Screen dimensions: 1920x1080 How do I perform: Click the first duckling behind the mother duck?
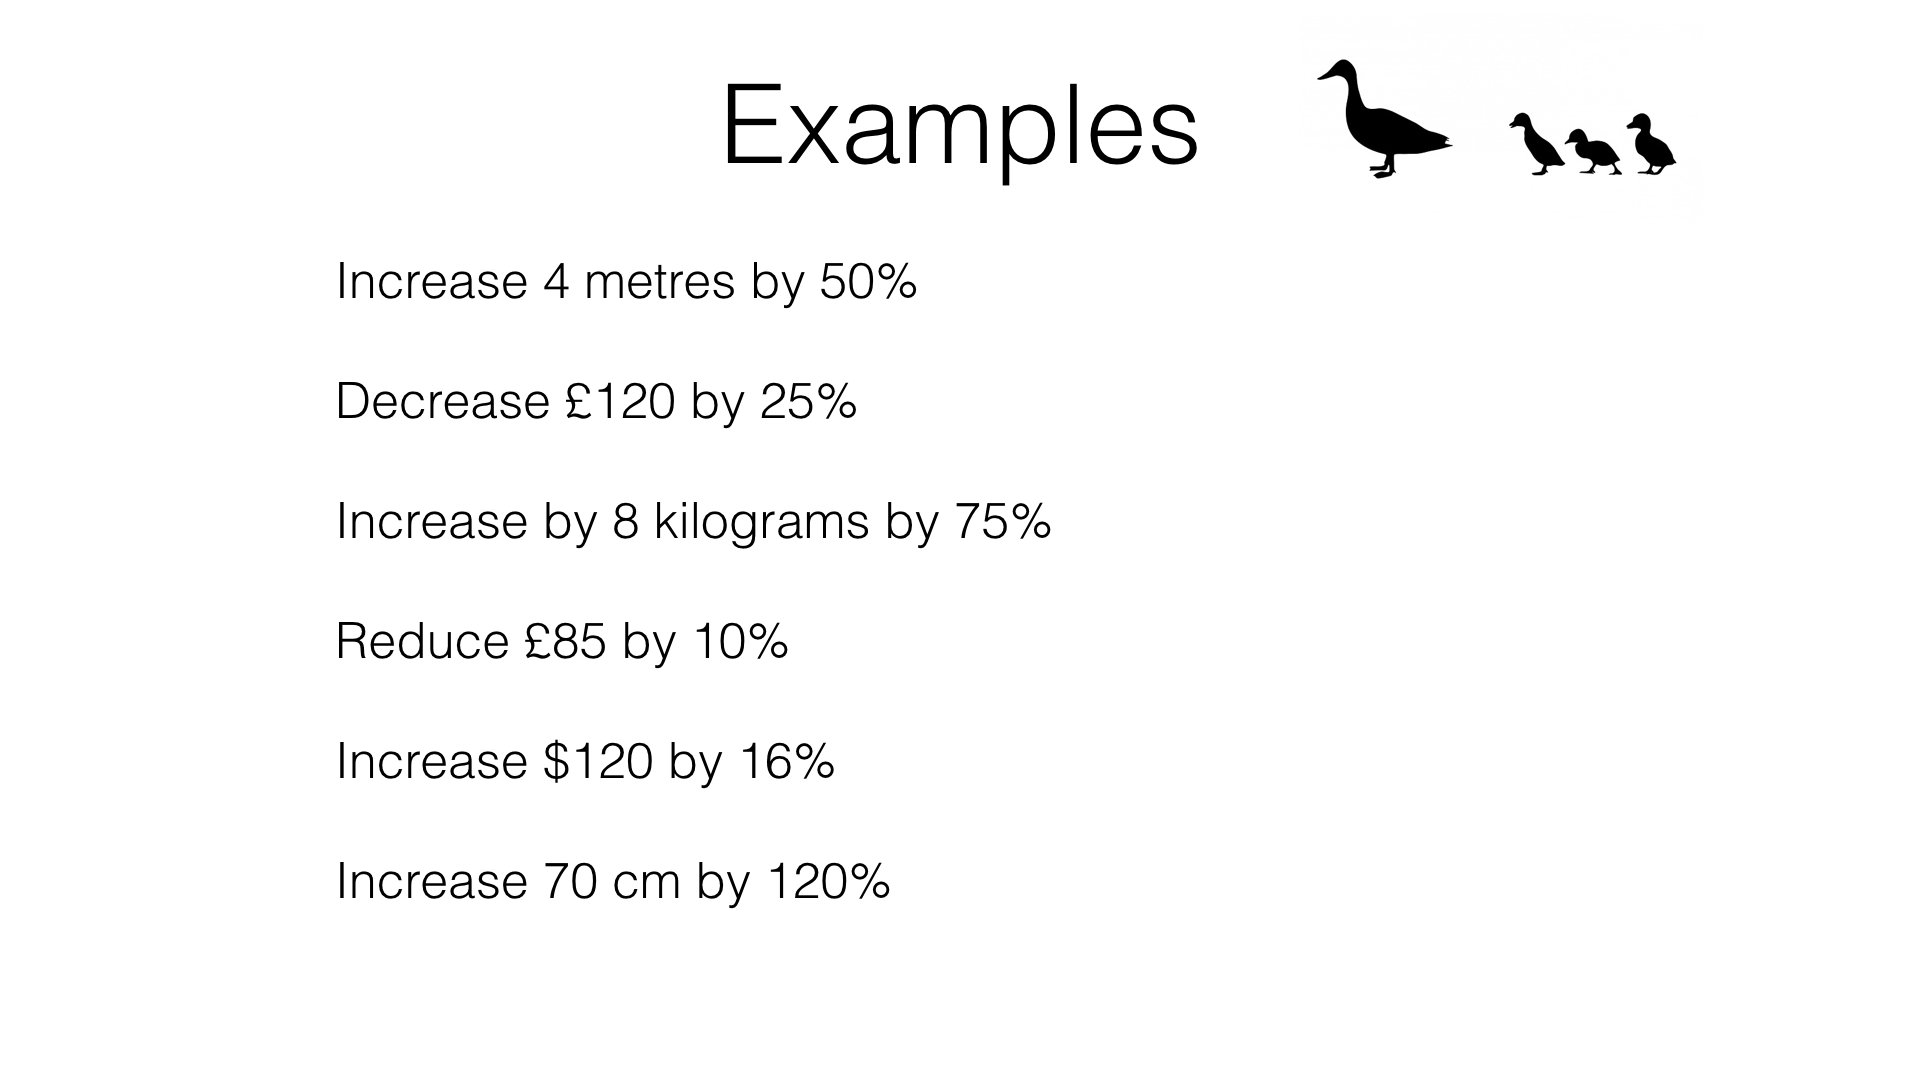pos(1537,146)
